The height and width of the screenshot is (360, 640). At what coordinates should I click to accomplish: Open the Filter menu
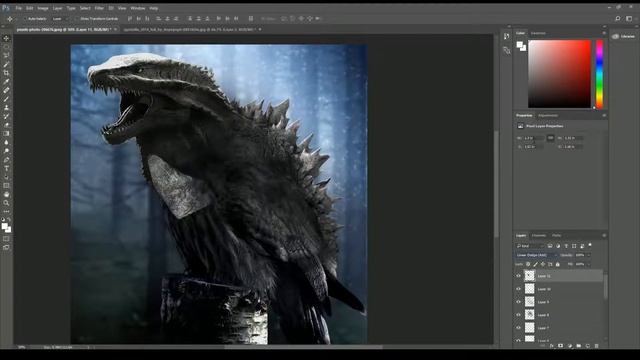99,8
